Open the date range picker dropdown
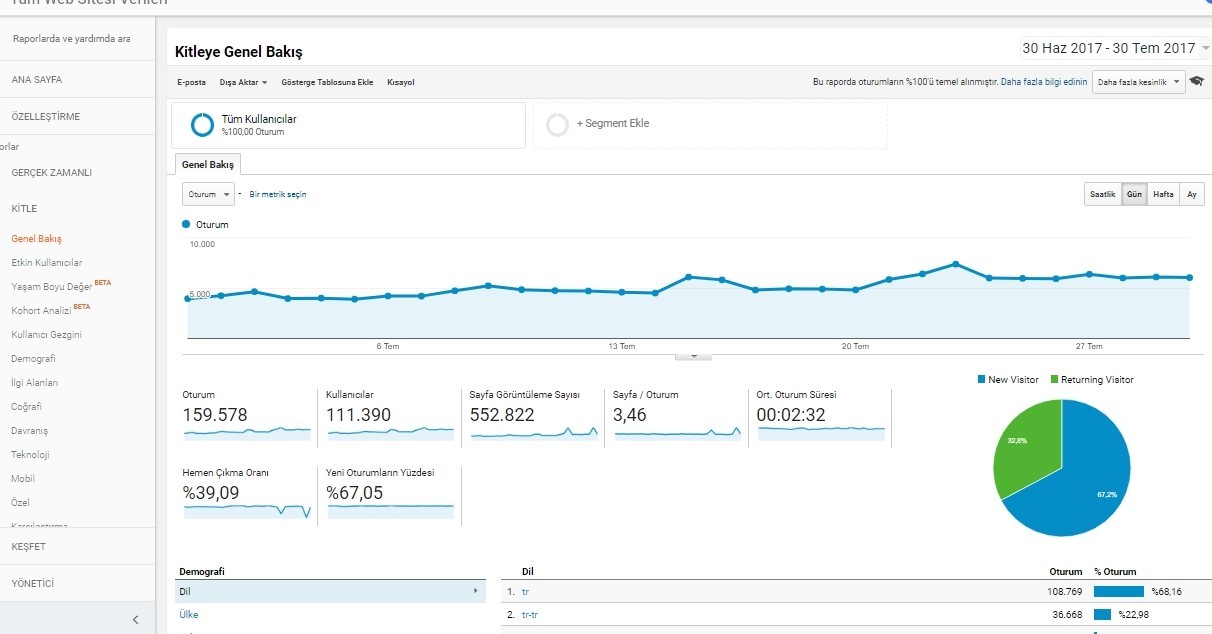Image resolution: width=1212 pixels, height=634 pixels. [x=1114, y=48]
